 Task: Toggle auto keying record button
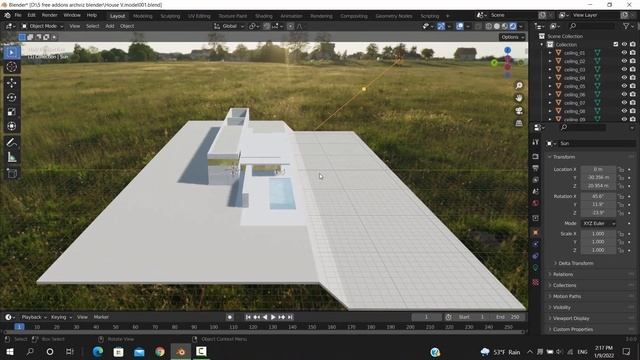pos(230,317)
